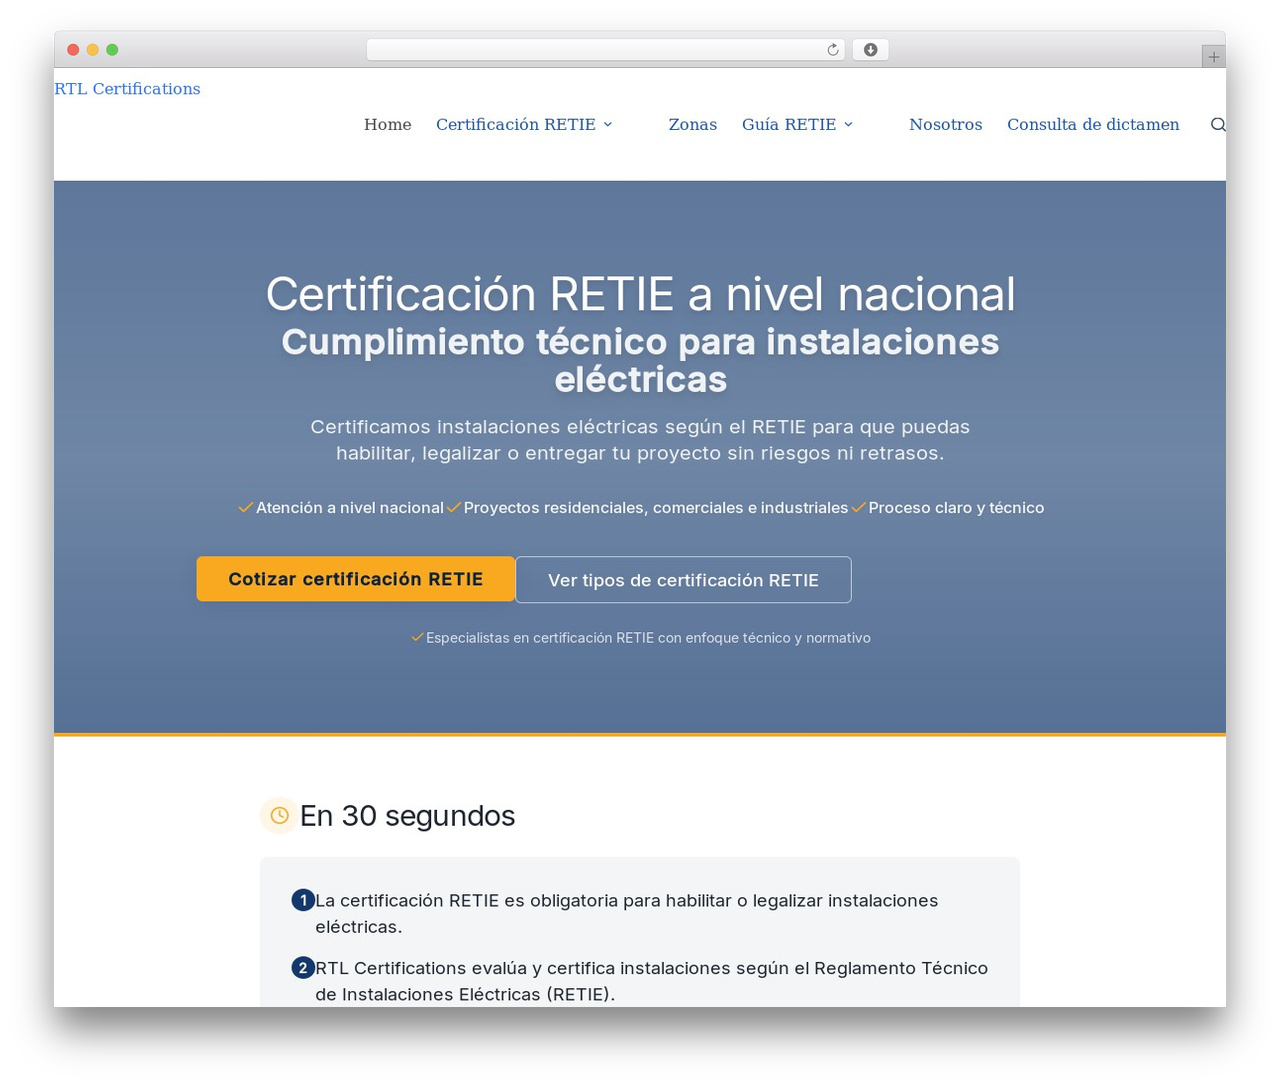Open the Nosotros menu item
The image size is (1280, 1084).
[946, 125]
